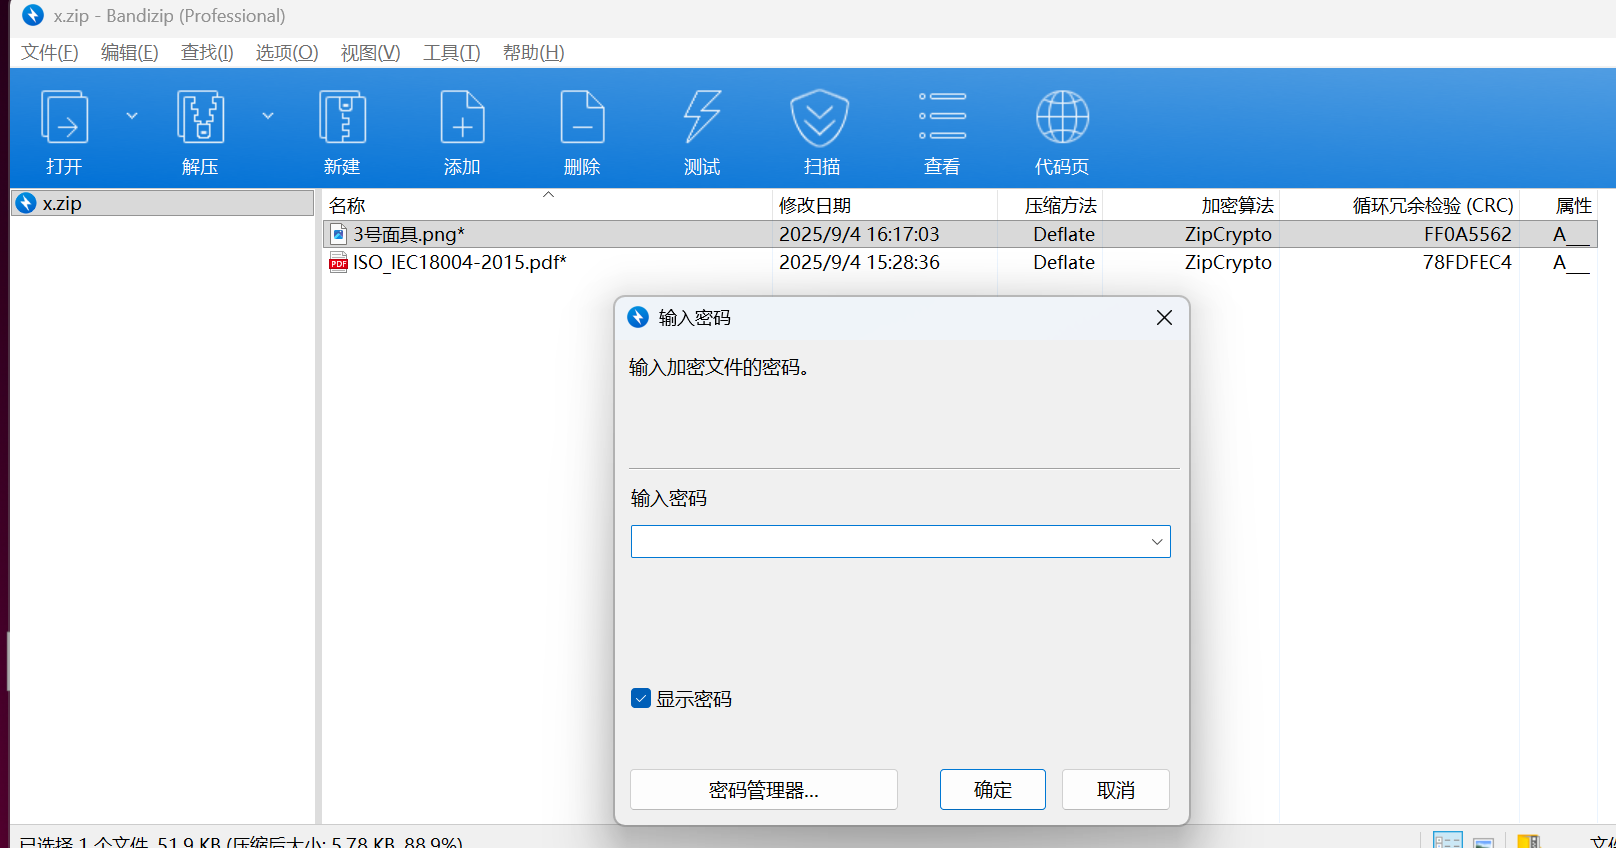This screenshot has height=848, width=1616.
Task: Click the Bandizip icon in dialog title
Action: [638, 317]
